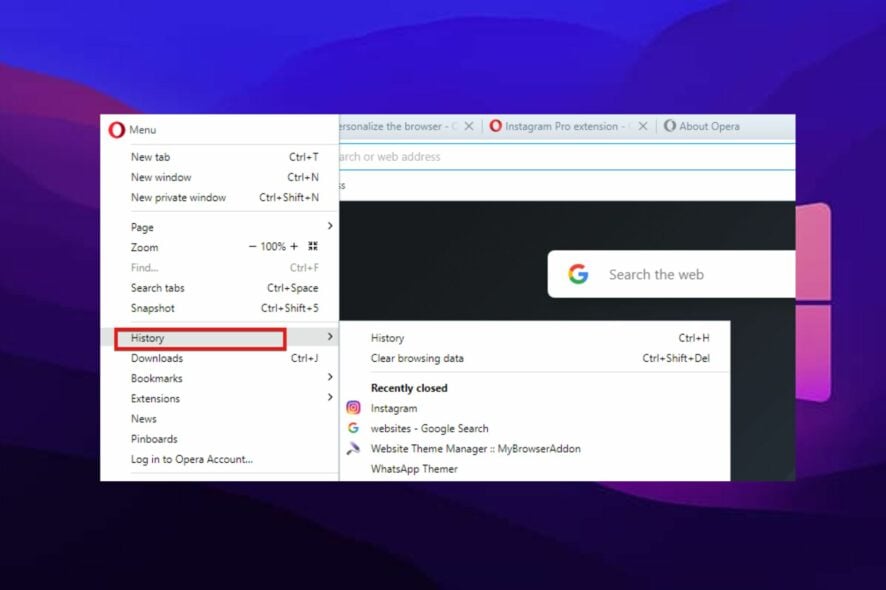Close the Instagram Pro extension tab
This screenshot has height=590, width=886.
coord(643,127)
